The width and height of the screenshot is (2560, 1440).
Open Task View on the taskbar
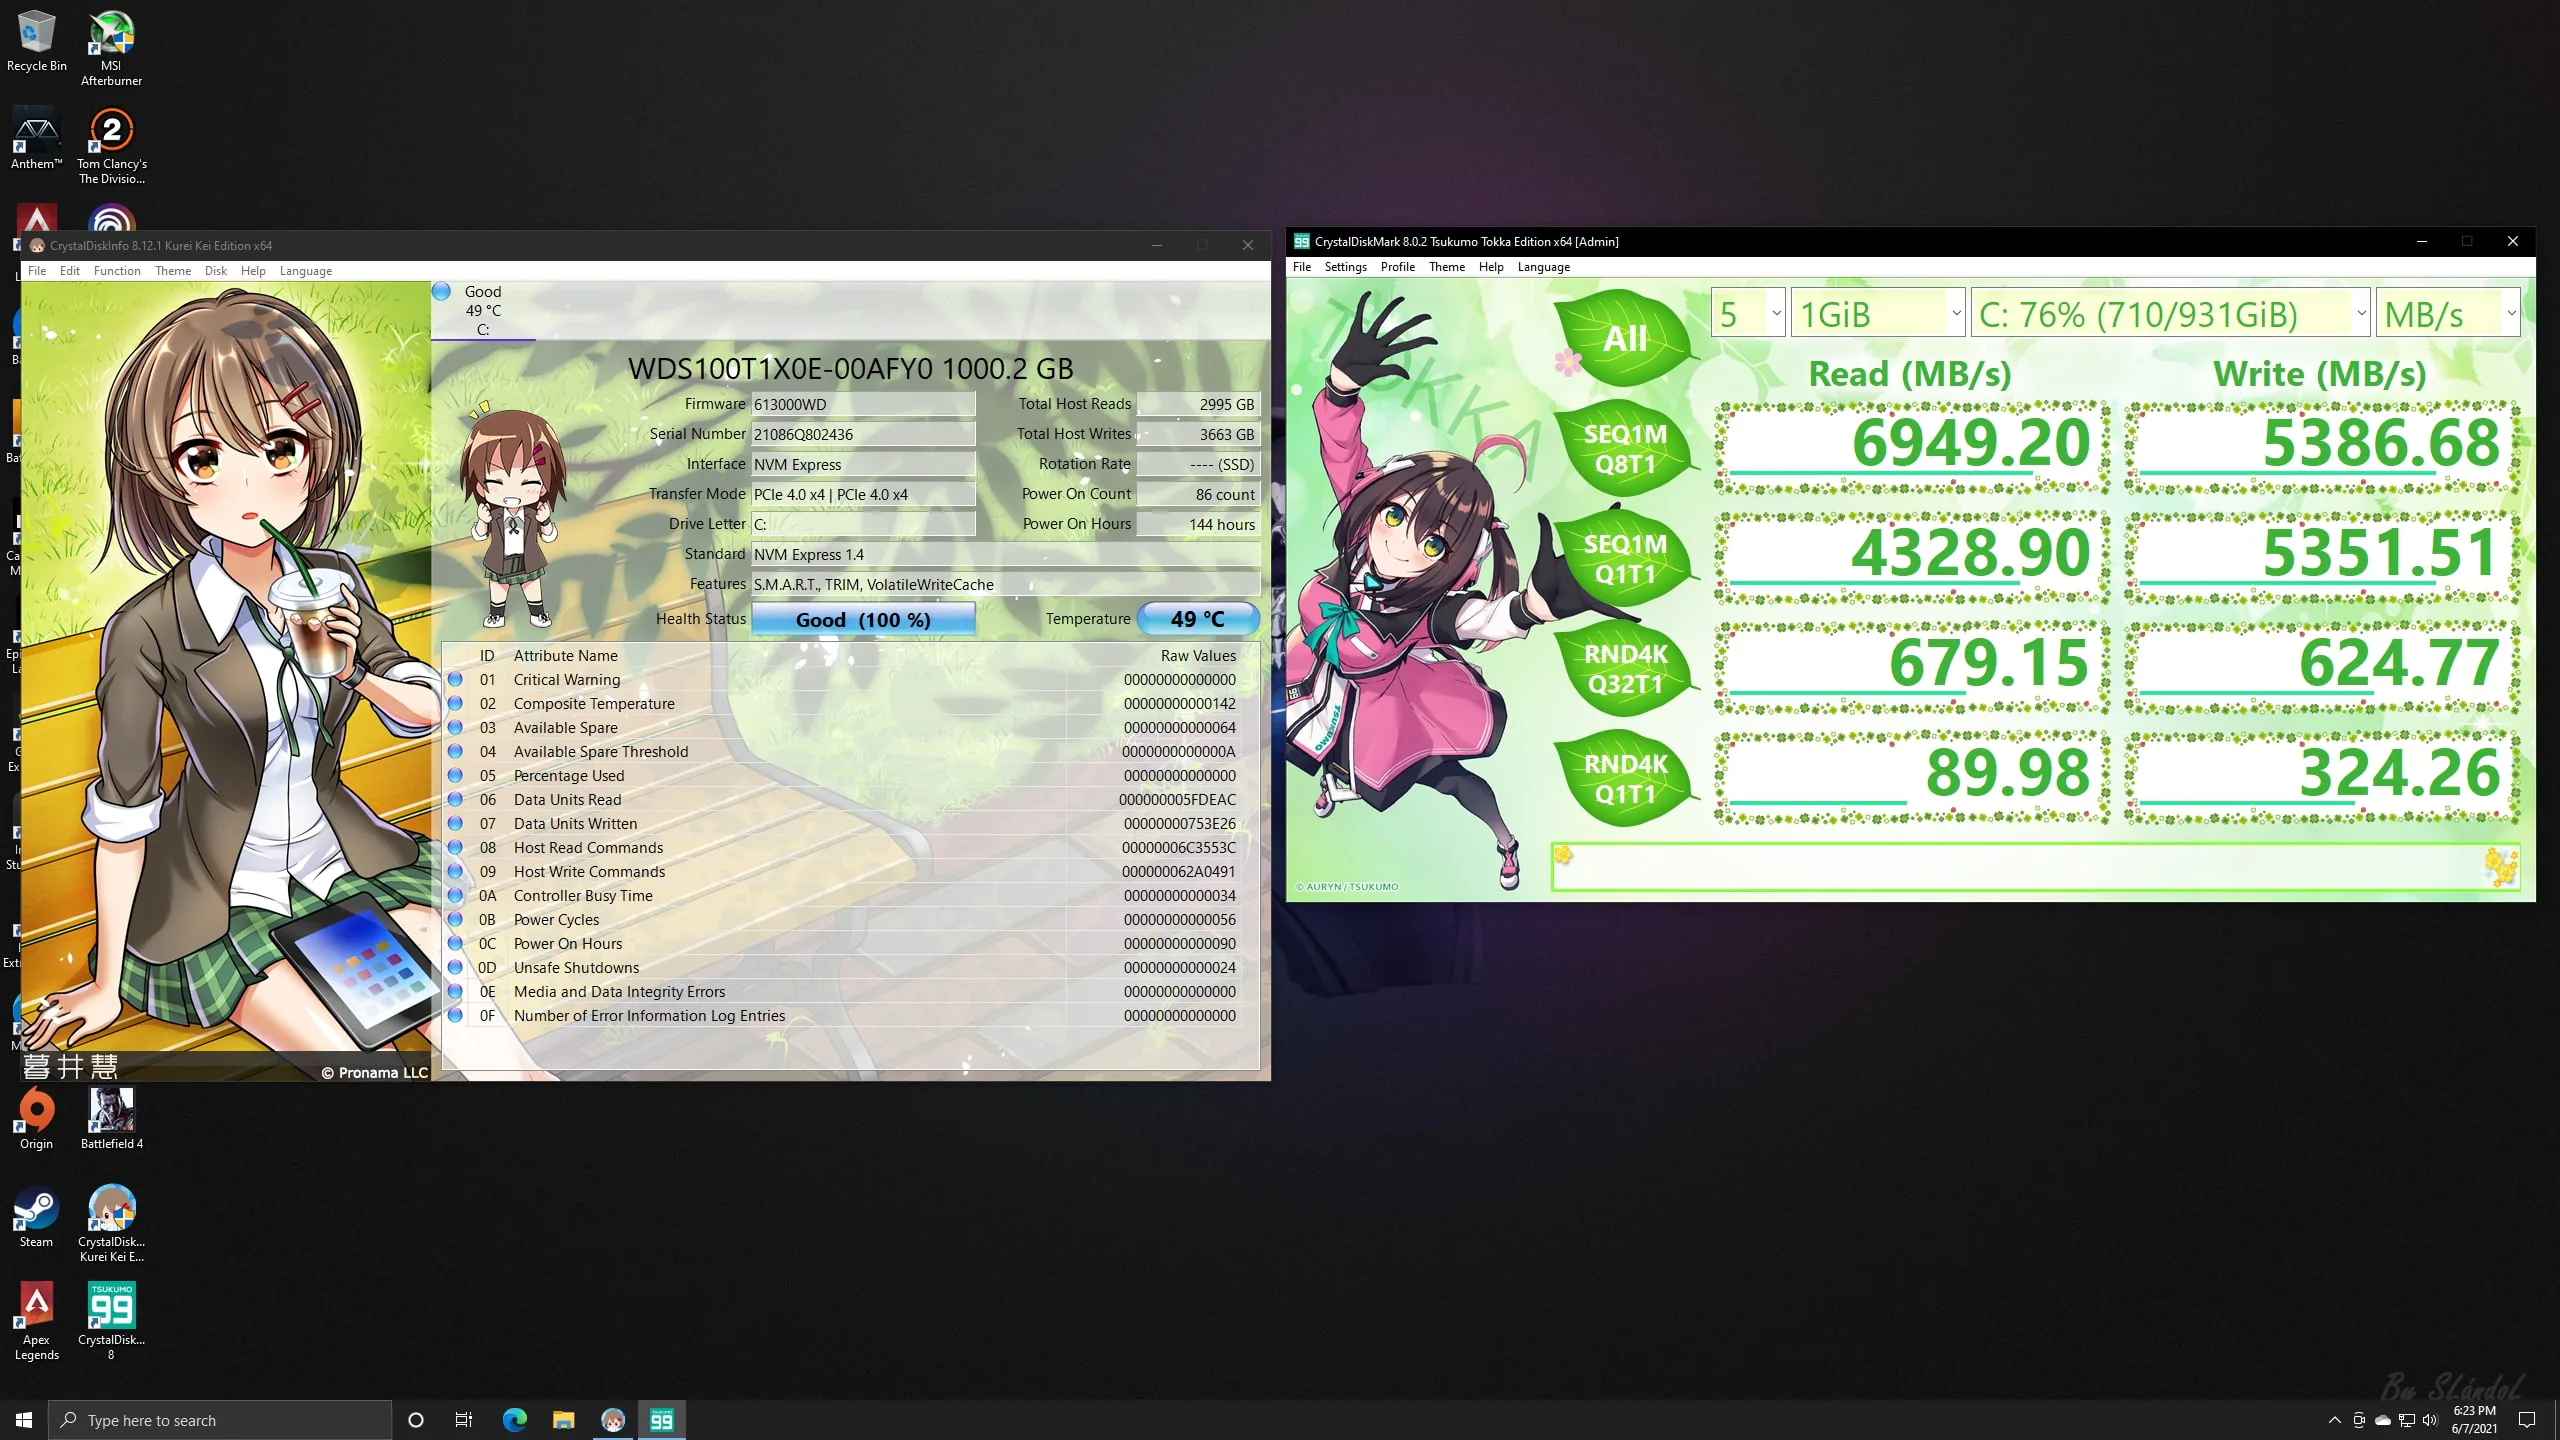tap(464, 1420)
